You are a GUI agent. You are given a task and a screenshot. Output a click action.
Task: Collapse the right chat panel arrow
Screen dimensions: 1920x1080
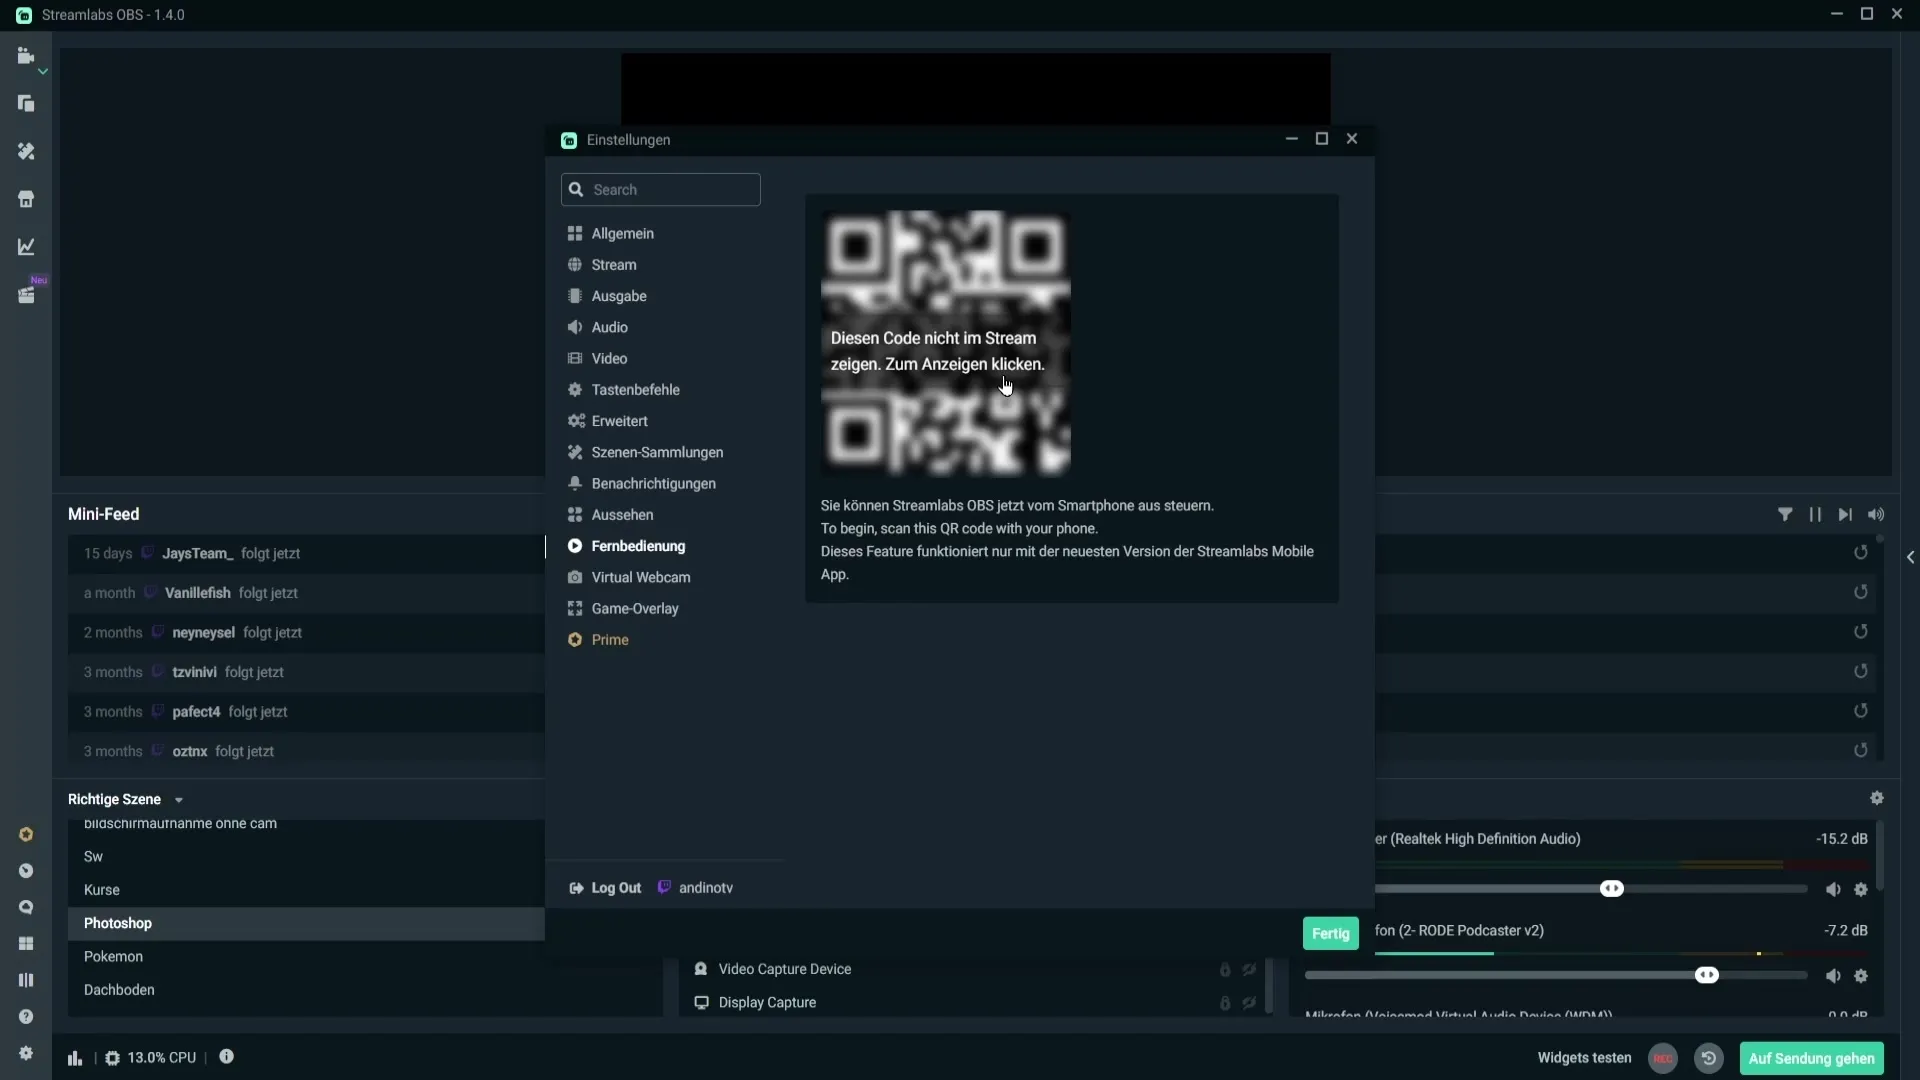pyautogui.click(x=1910, y=557)
